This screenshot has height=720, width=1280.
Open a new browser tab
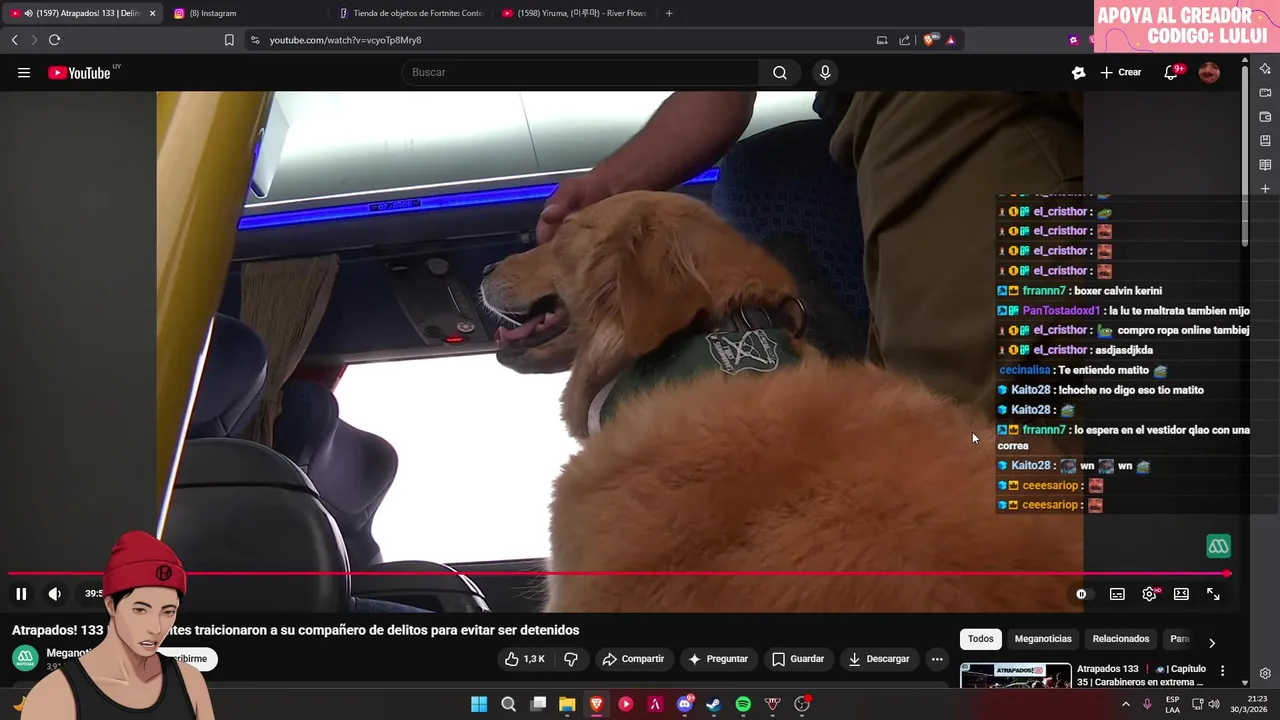click(x=669, y=13)
